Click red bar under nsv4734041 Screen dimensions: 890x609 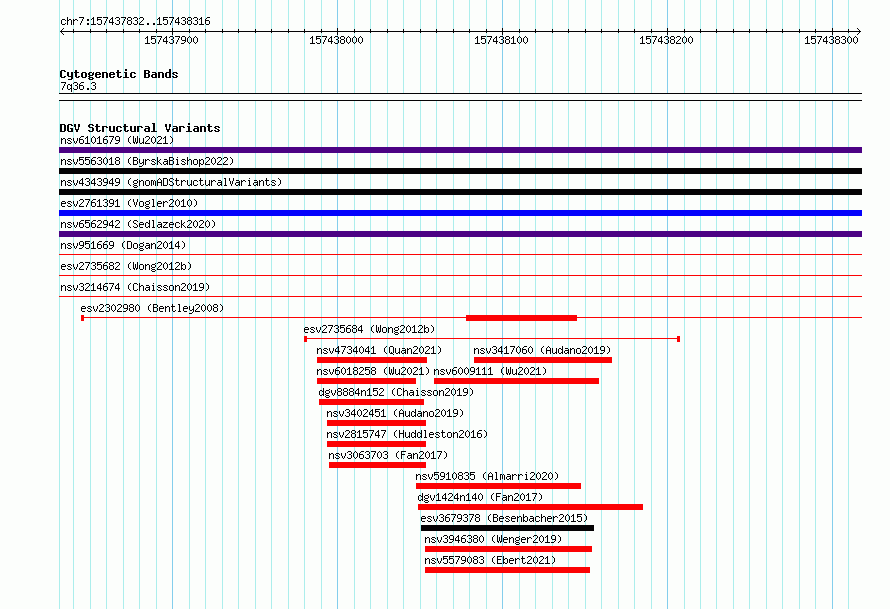point(372,360)
